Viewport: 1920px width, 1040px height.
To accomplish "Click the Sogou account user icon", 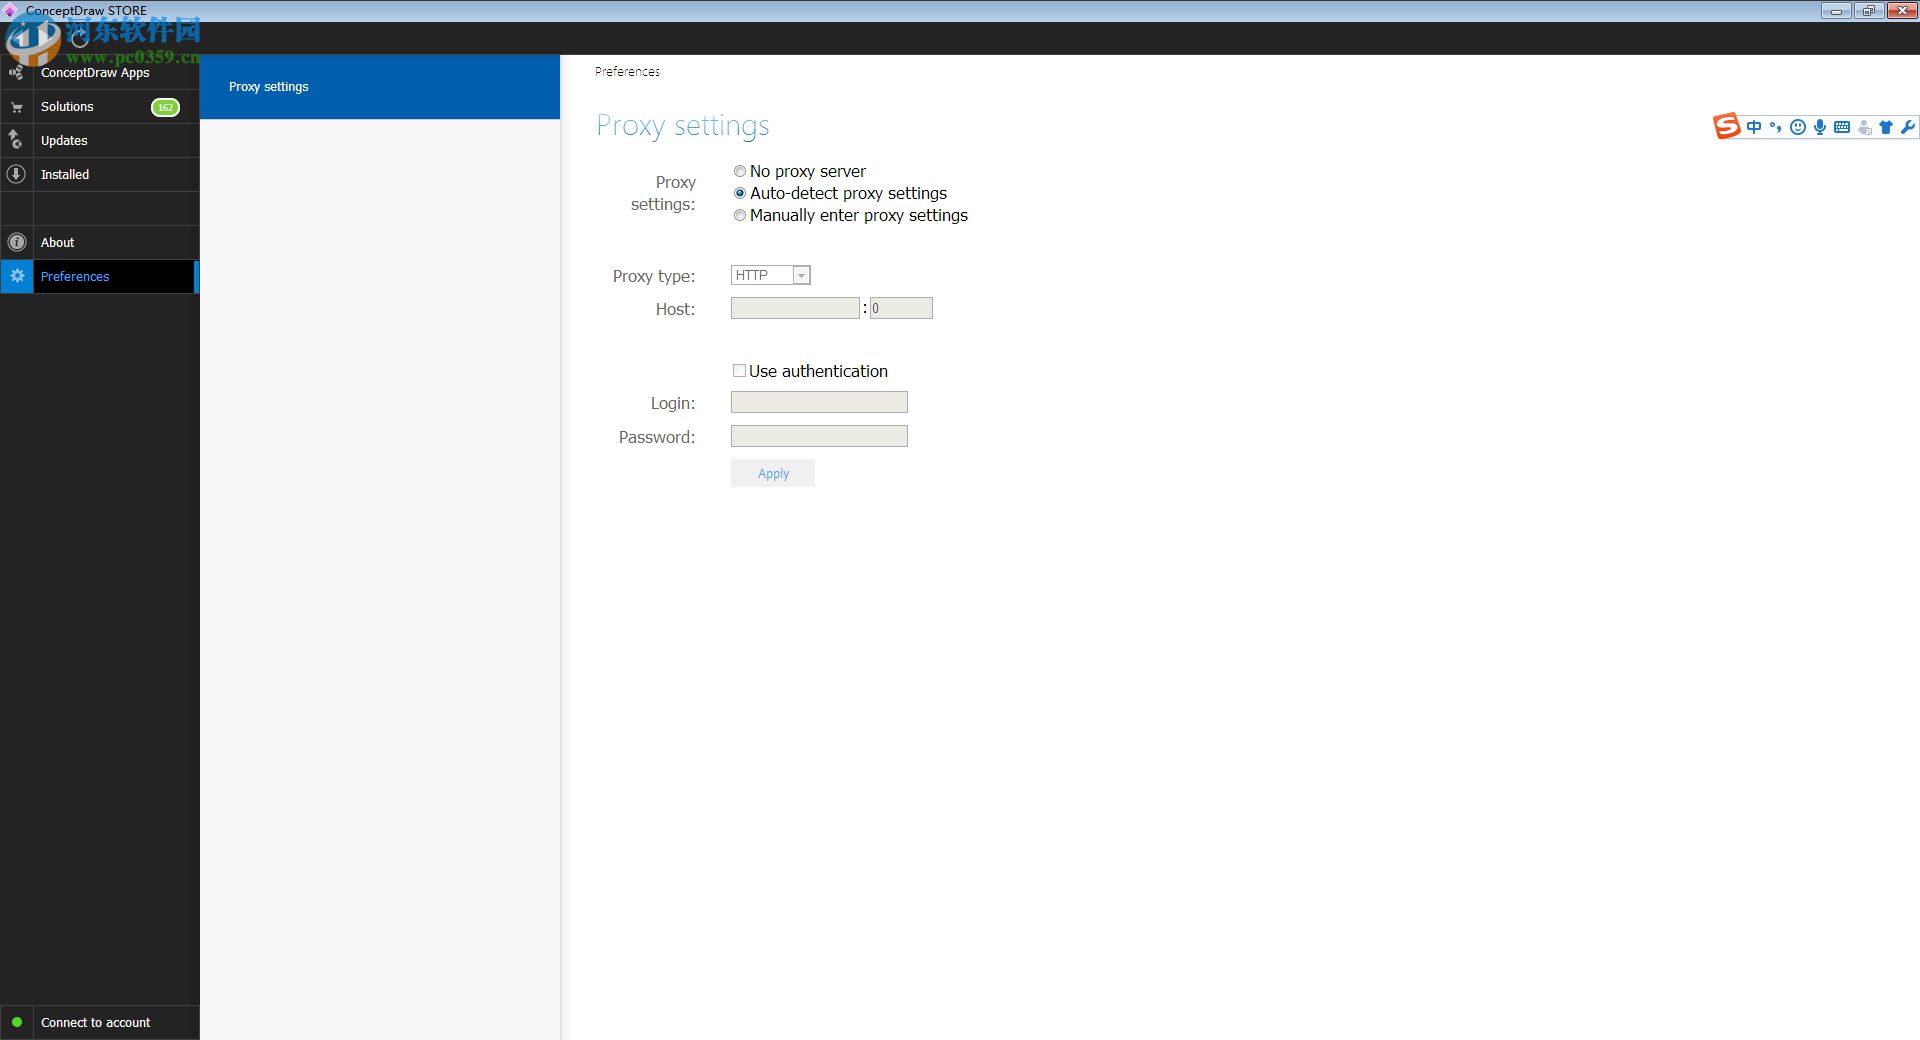I will coord(1864,127).
